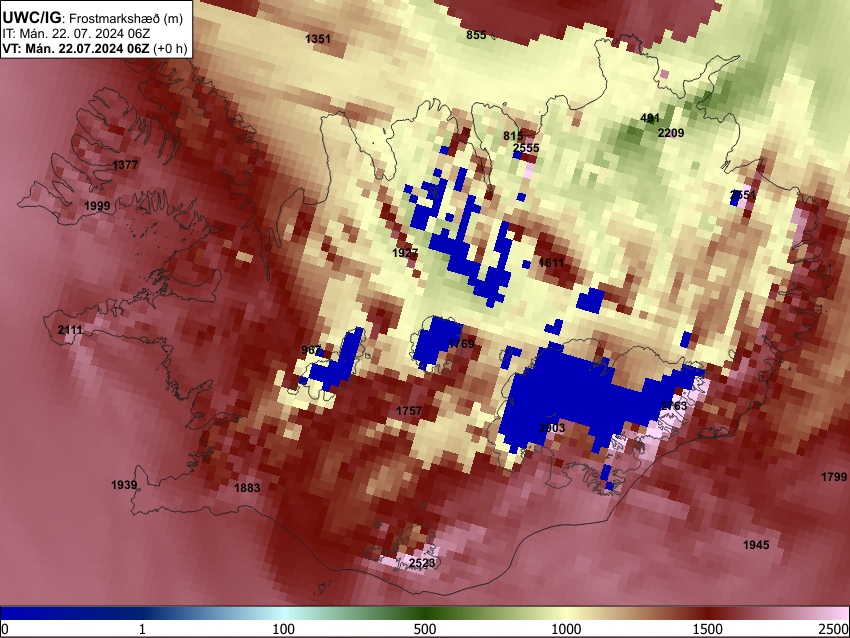Click the 2763 value label
Screen dimensions: 850x638
click(674, 405)
